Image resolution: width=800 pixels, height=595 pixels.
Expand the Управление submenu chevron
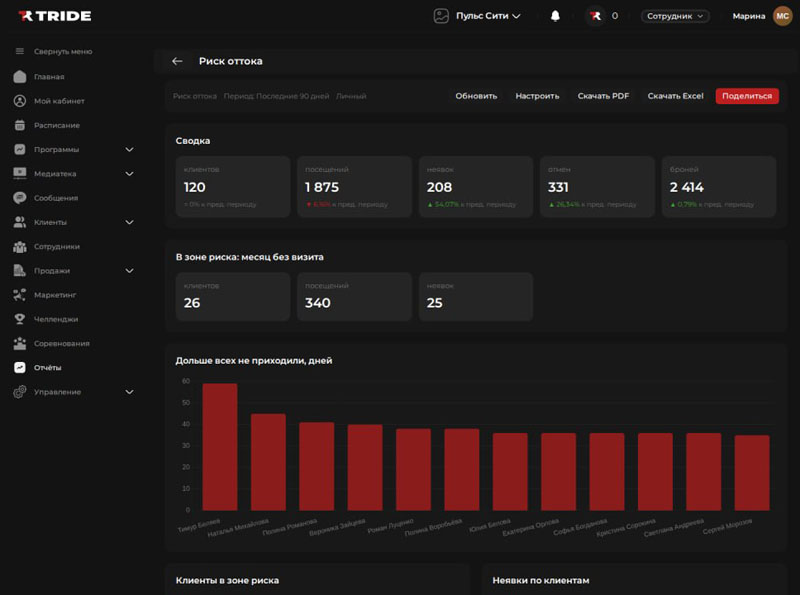tap(130, 392)
